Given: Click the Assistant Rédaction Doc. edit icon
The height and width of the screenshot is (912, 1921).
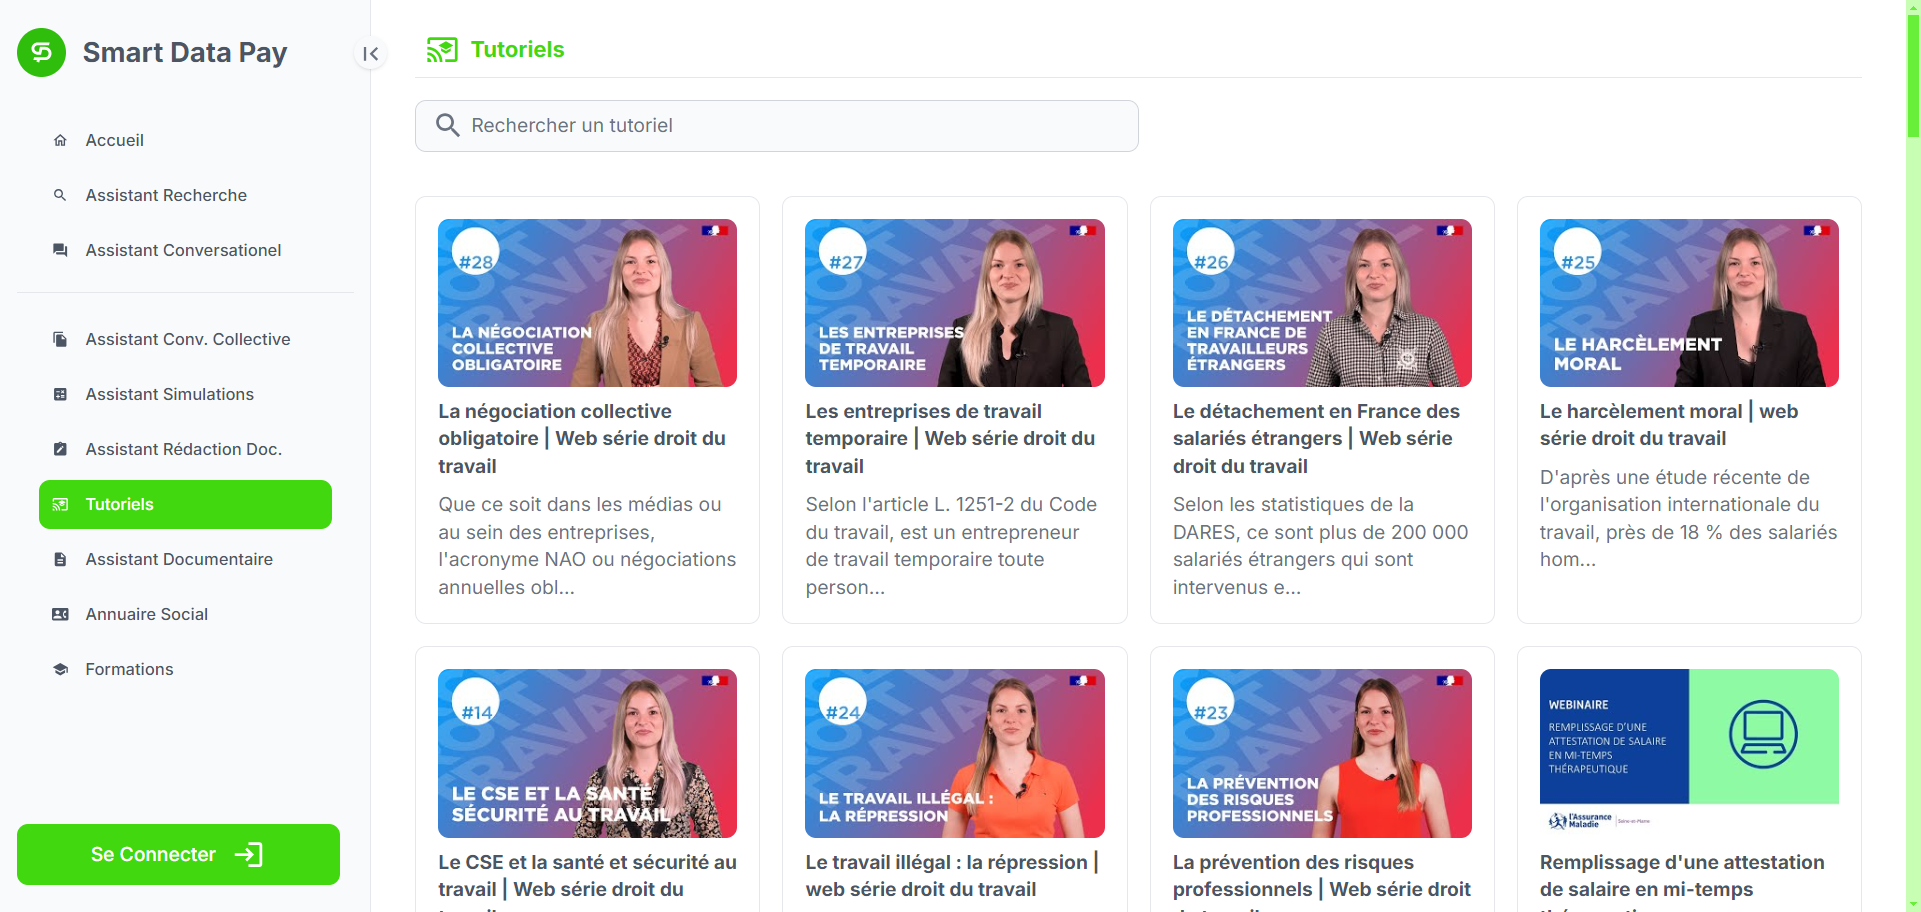Looking at the screenshot, I should click(60, 449).
